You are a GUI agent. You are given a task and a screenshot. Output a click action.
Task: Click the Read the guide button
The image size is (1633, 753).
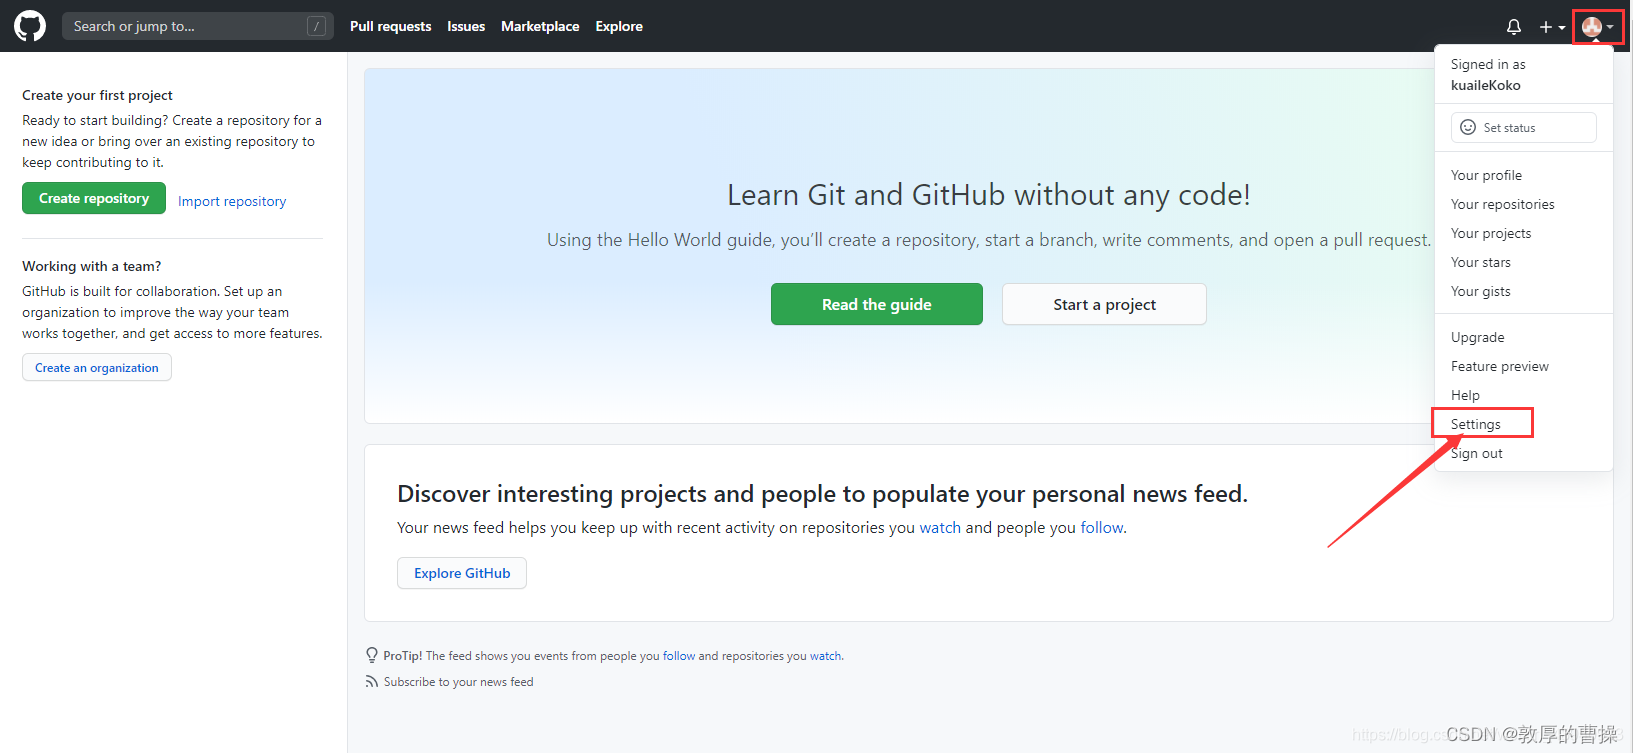[877, 304]
